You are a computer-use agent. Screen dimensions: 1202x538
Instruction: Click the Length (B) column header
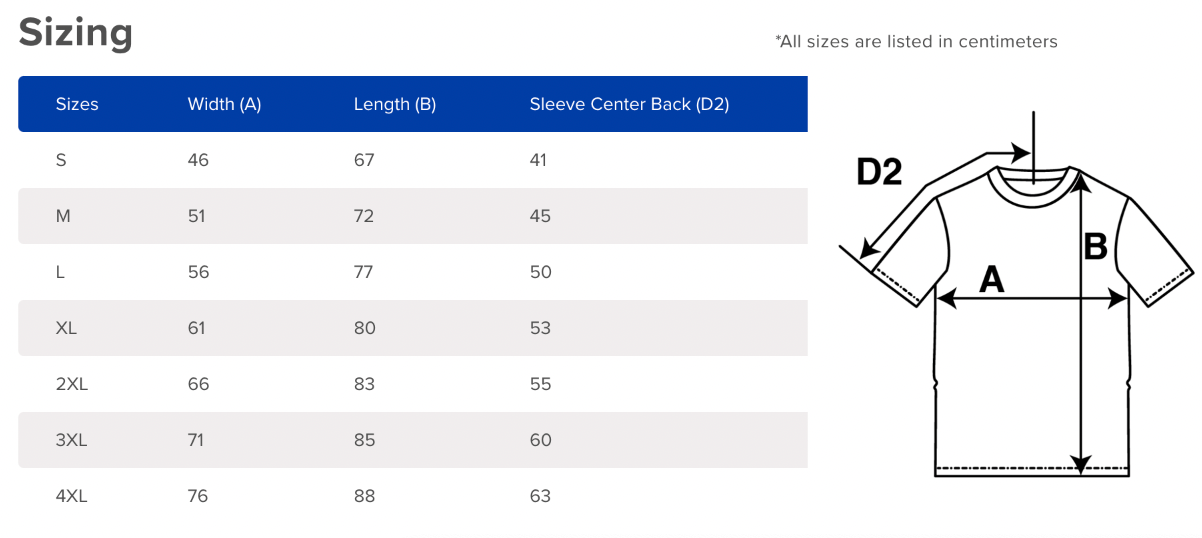coord(395,104)
